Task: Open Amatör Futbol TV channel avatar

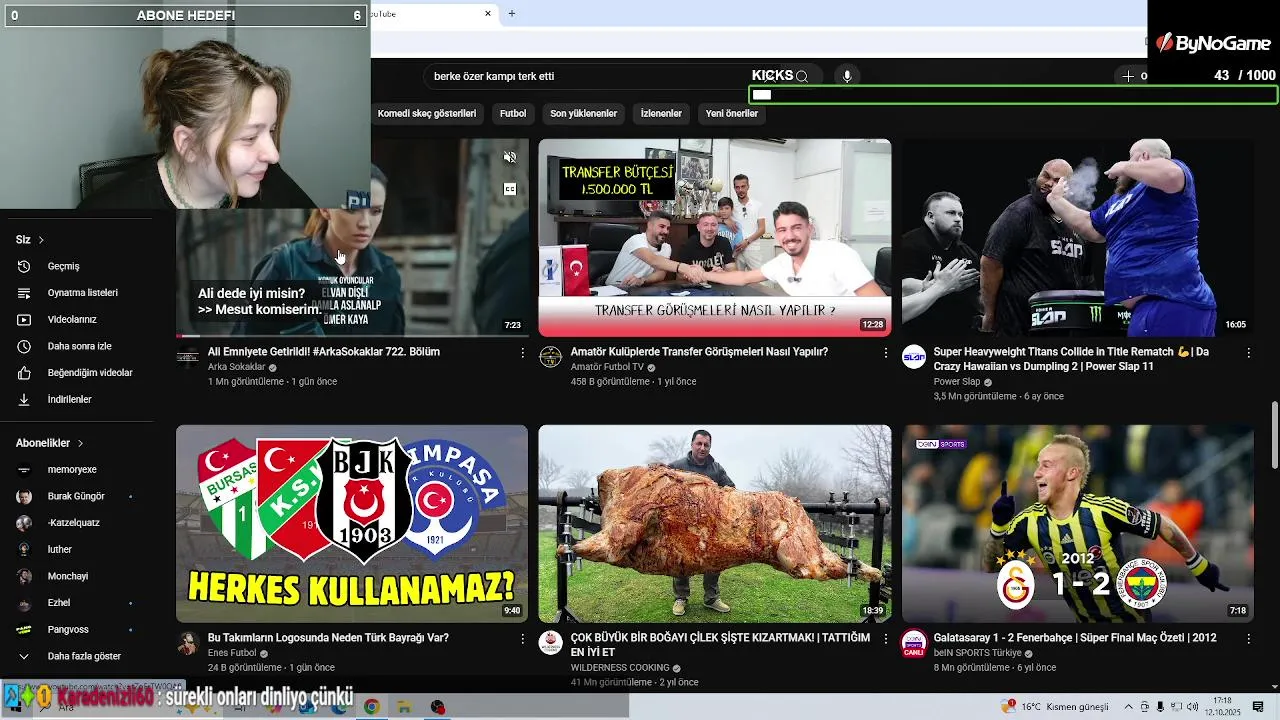Action: click(551, 358)
